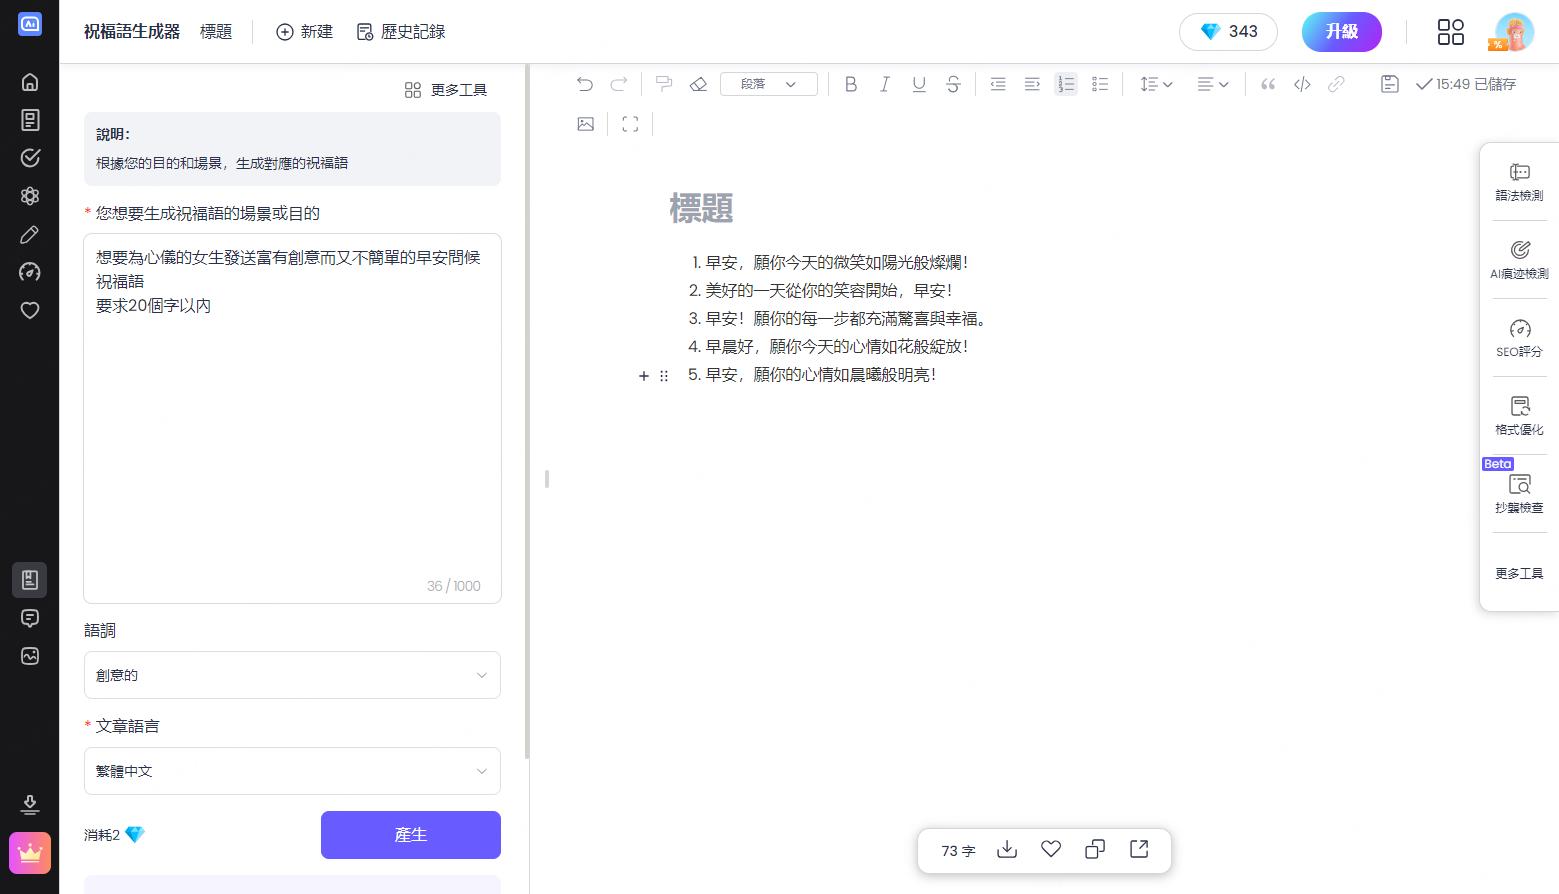Decrease indent of the paragraph

pyautogui.click(x=998, y=84)
